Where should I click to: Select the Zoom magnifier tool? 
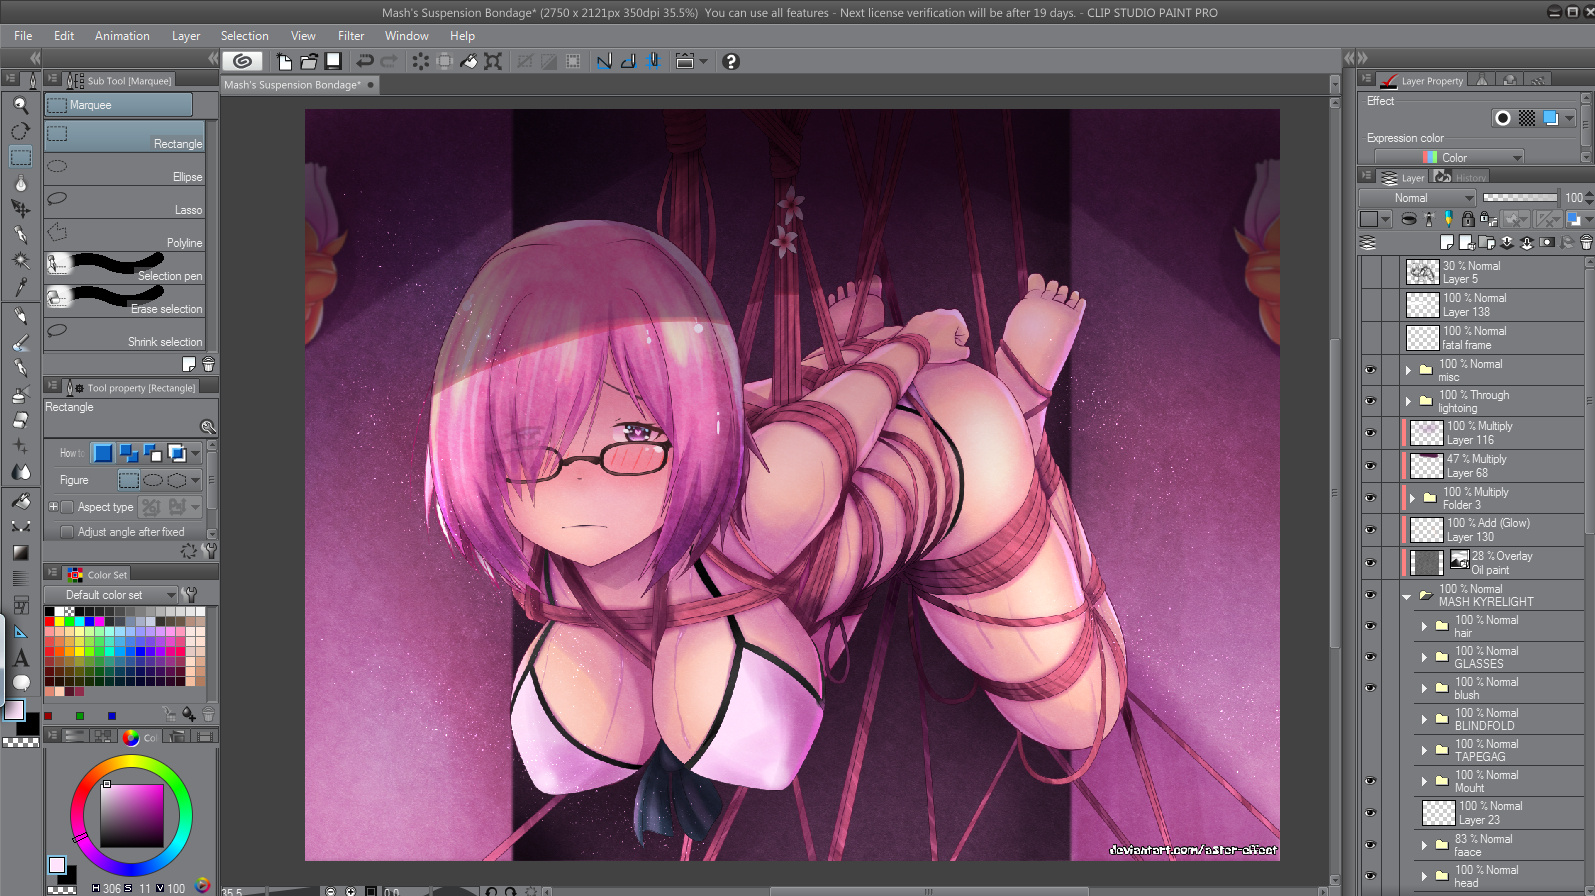click(20, 104)
